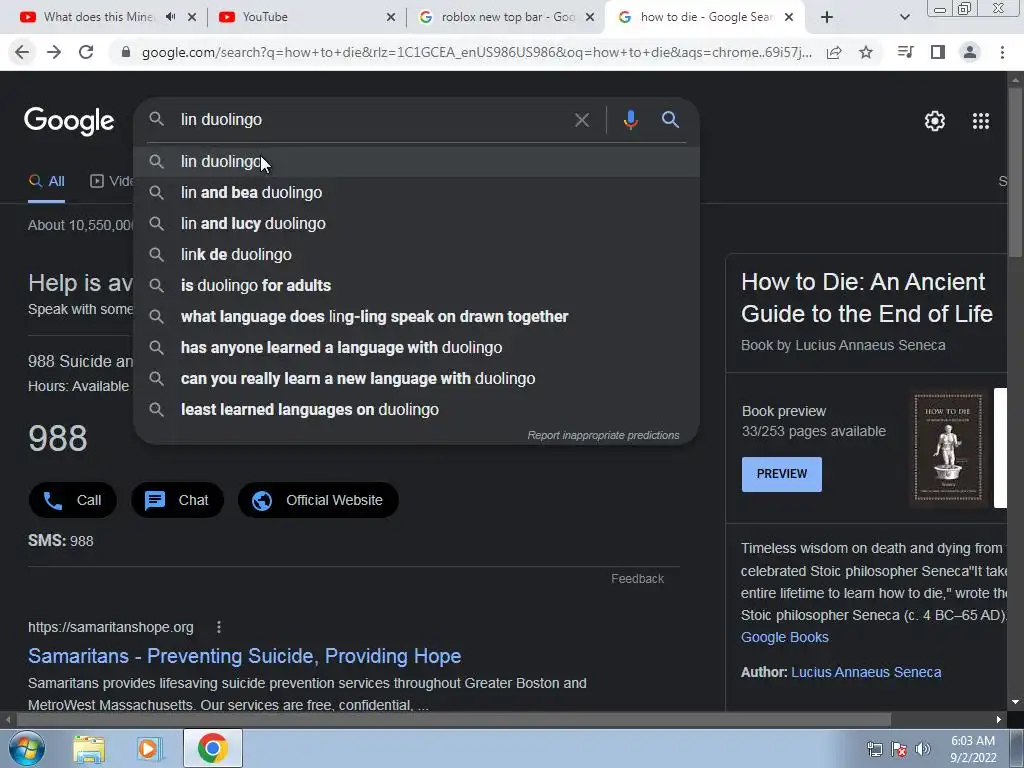Screen dimensions: 1024x768
Task: Clear the search box text
Action: point(581,120)
